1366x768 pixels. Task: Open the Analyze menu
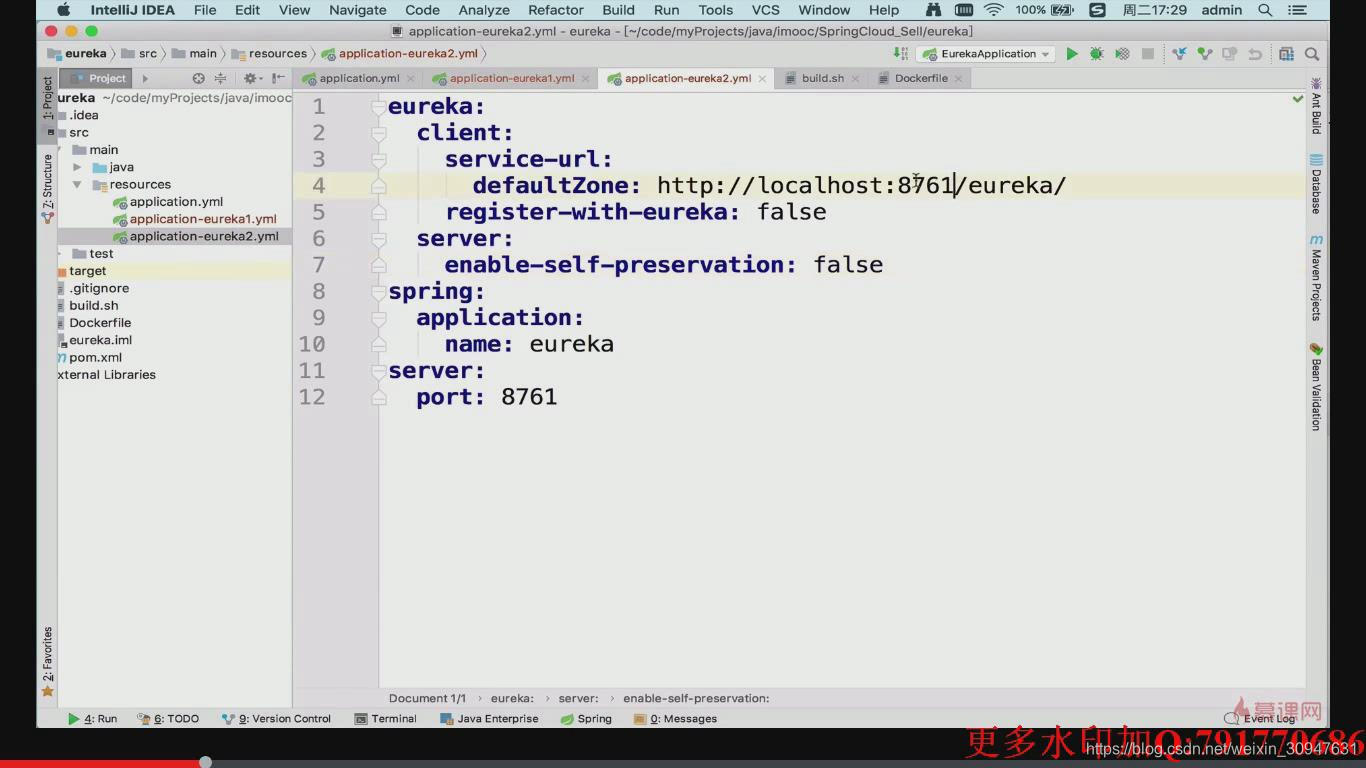pyautogui.click(x=484, y=10)
